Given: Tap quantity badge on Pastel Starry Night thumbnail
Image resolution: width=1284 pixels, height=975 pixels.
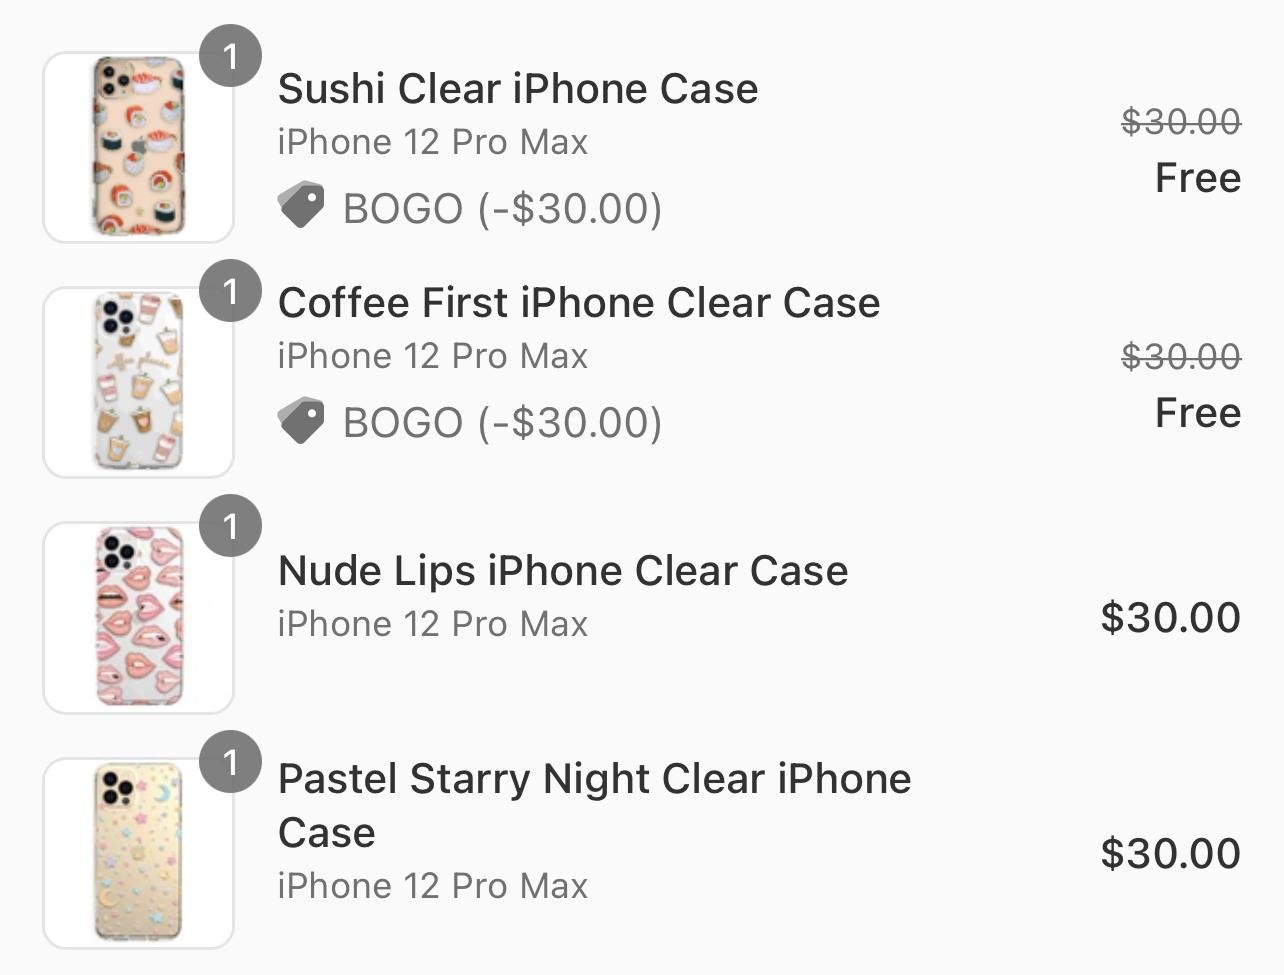Looking at the screenshot, I should 230,762.
